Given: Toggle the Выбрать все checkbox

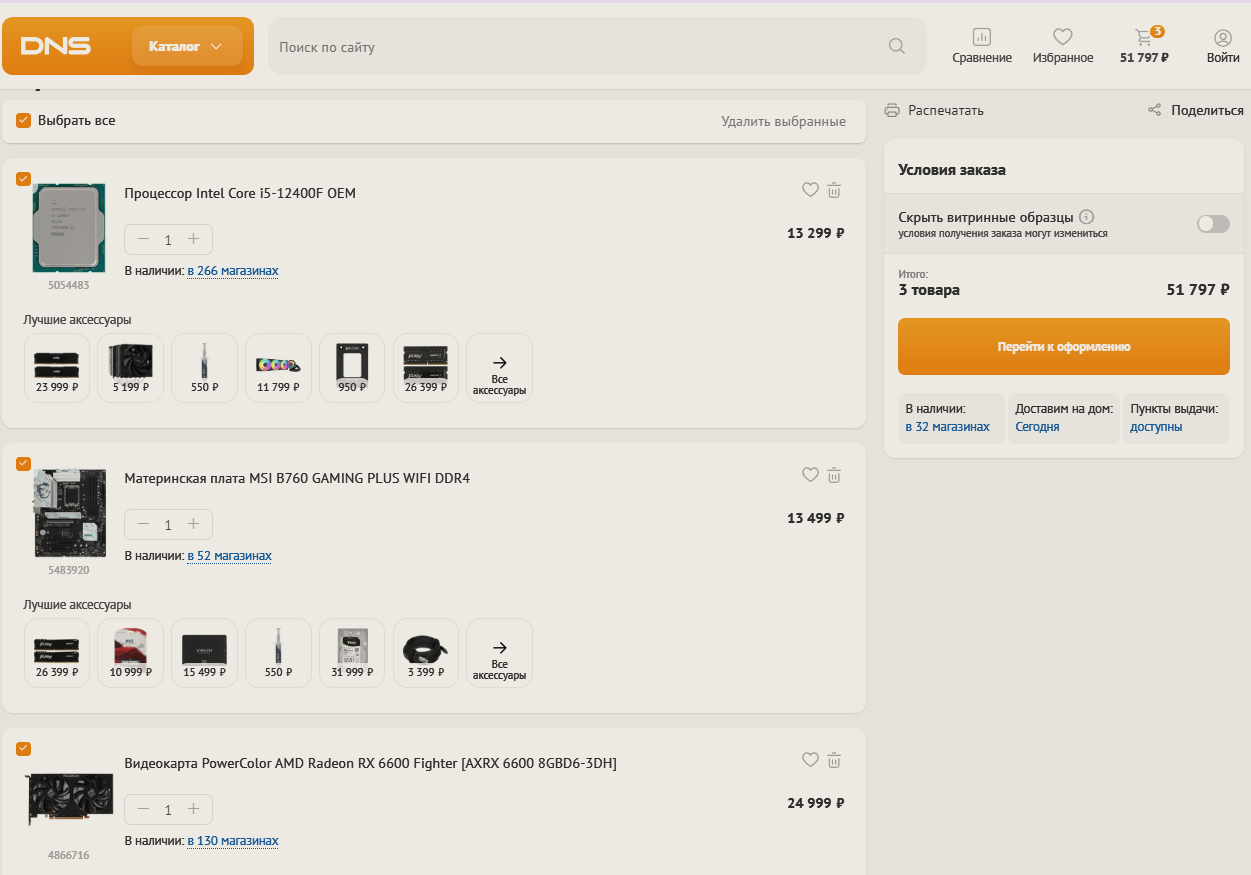Looking at the screenshot, I should coord(24,121).
